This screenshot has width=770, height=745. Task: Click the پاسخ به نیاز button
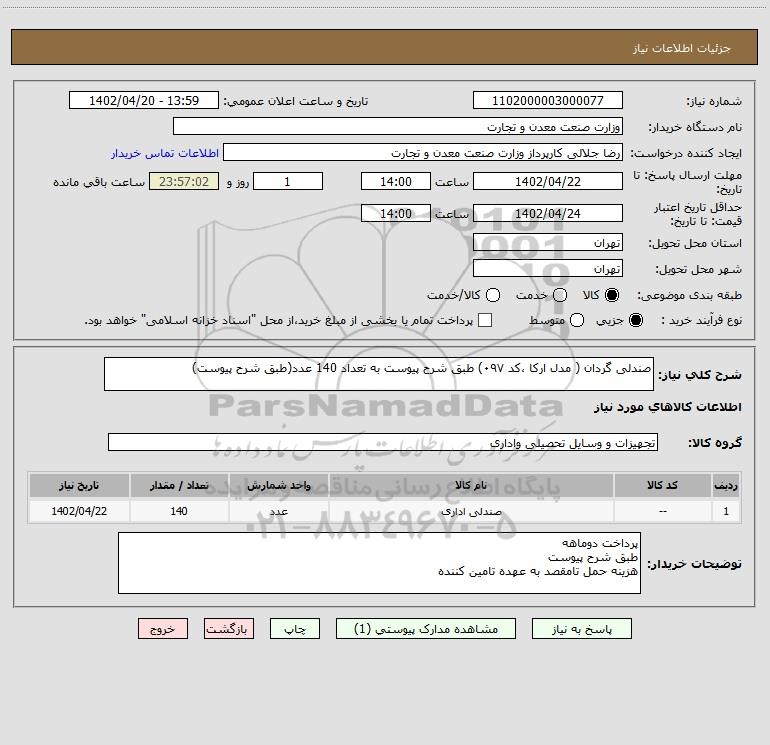[581, 629]
